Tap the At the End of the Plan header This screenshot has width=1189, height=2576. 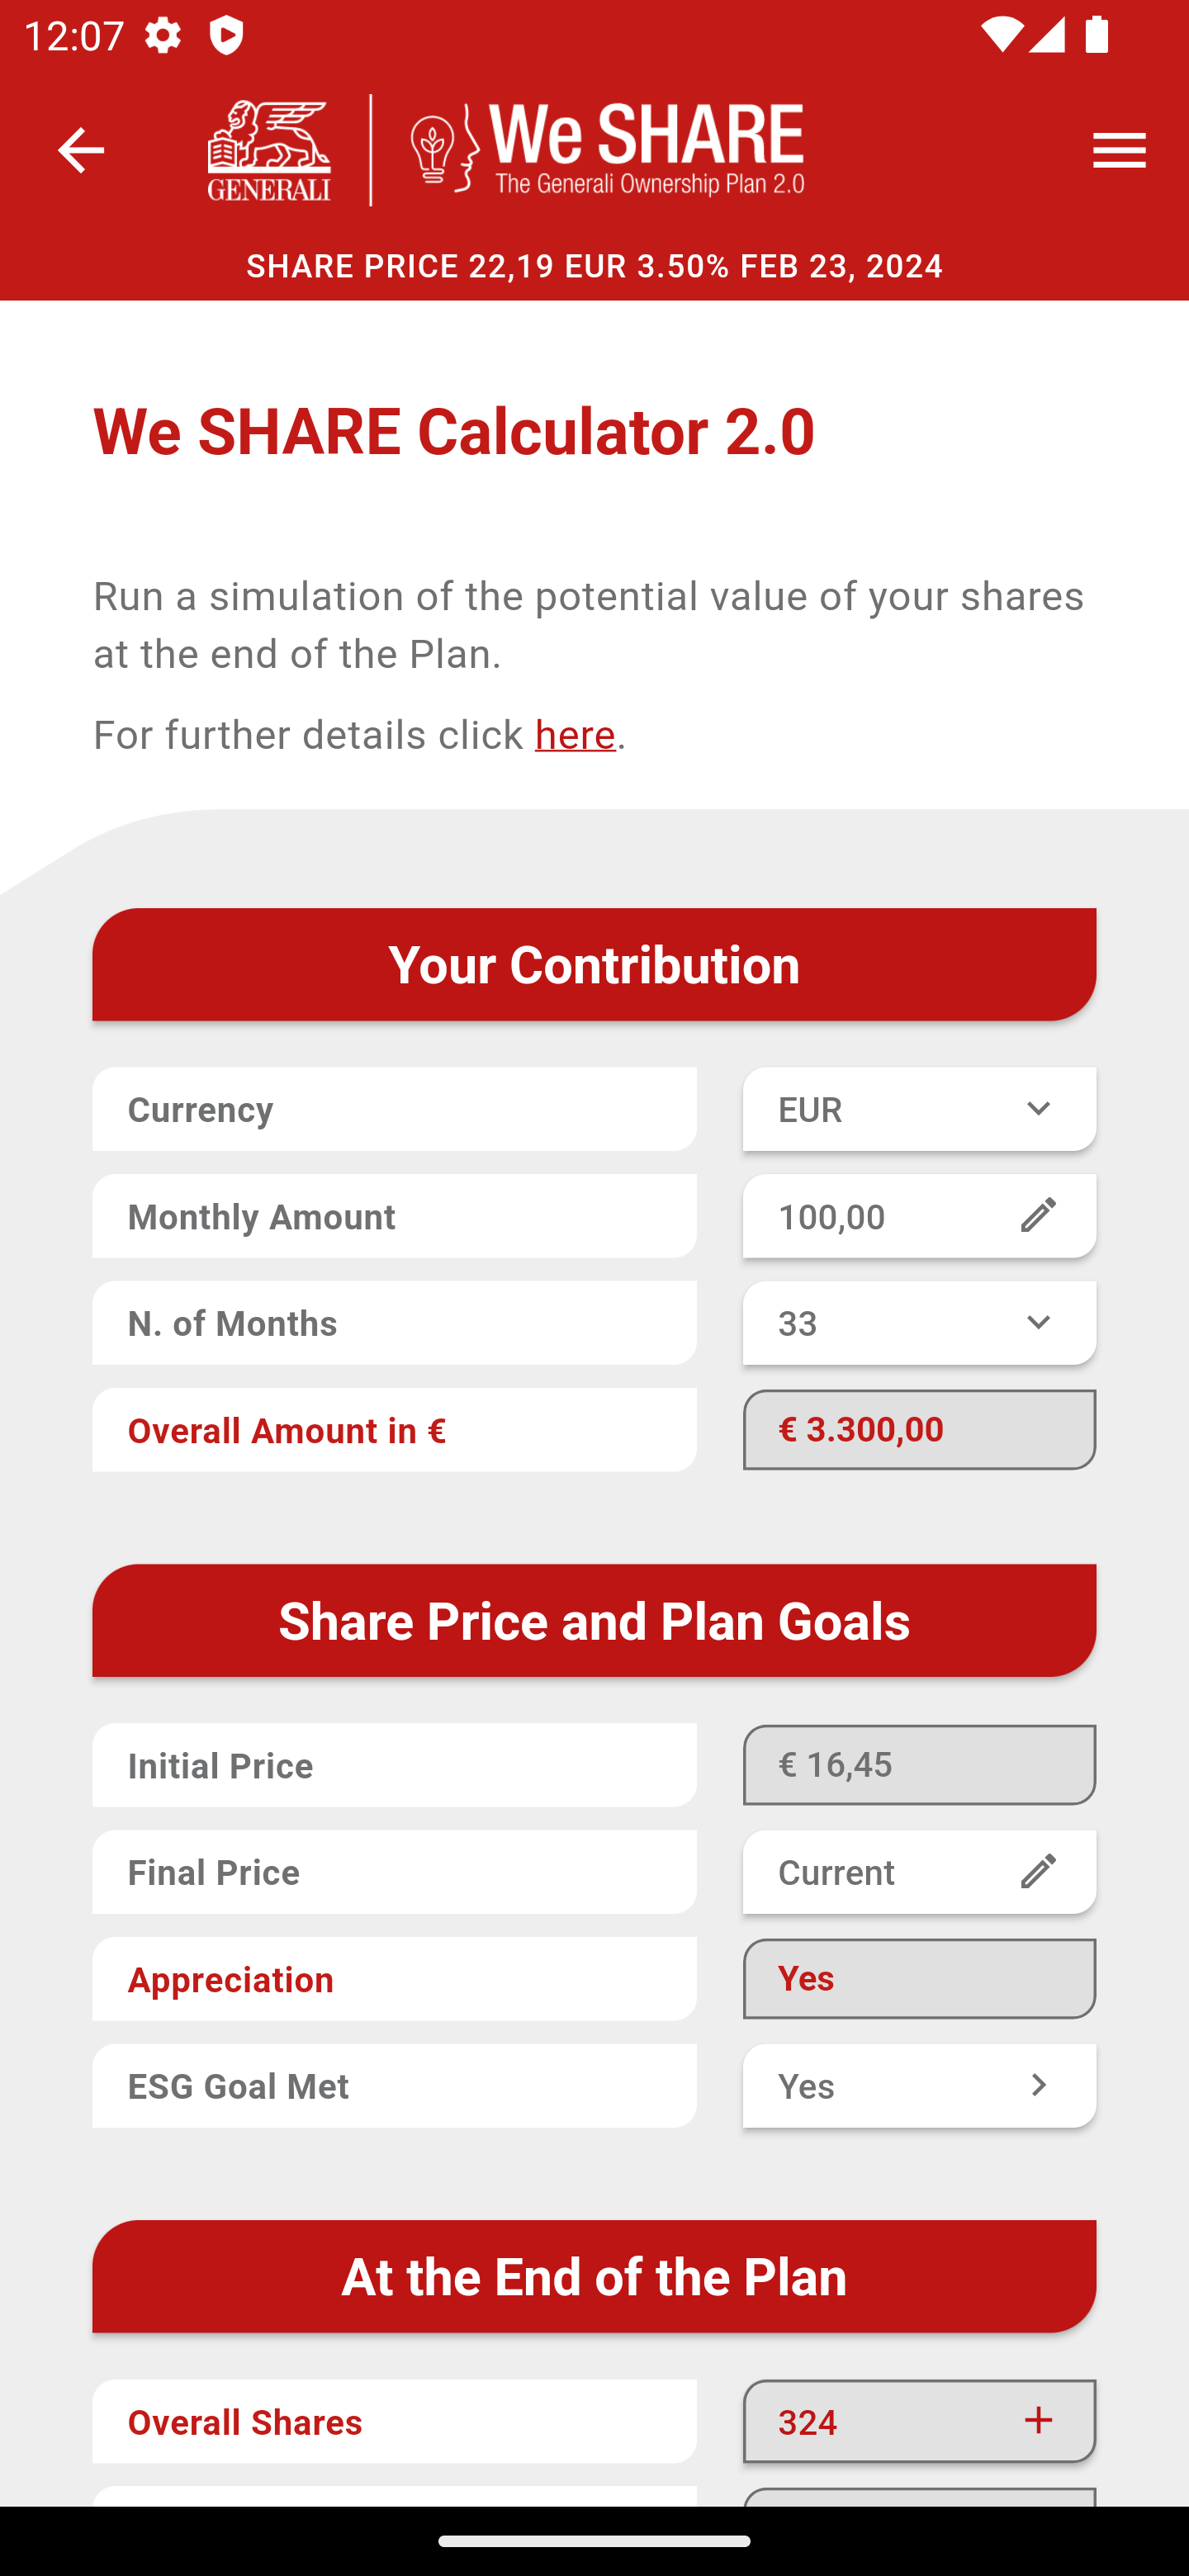coord(594,2277)
